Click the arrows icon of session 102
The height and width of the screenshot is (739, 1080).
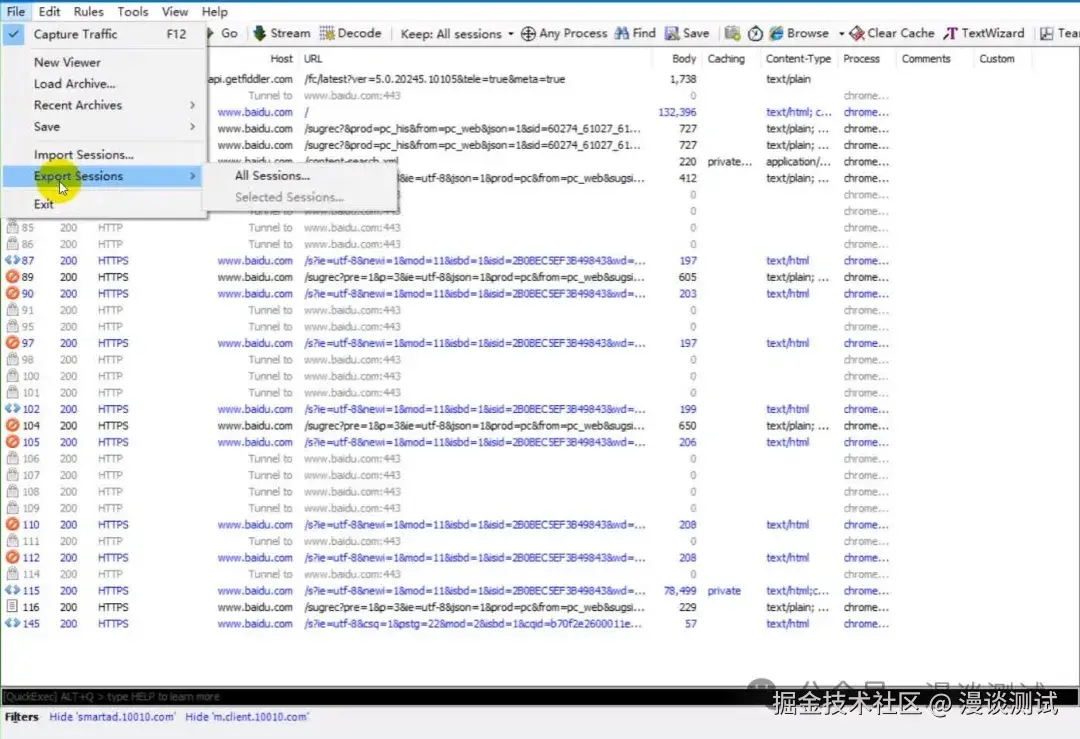[12, 408]
